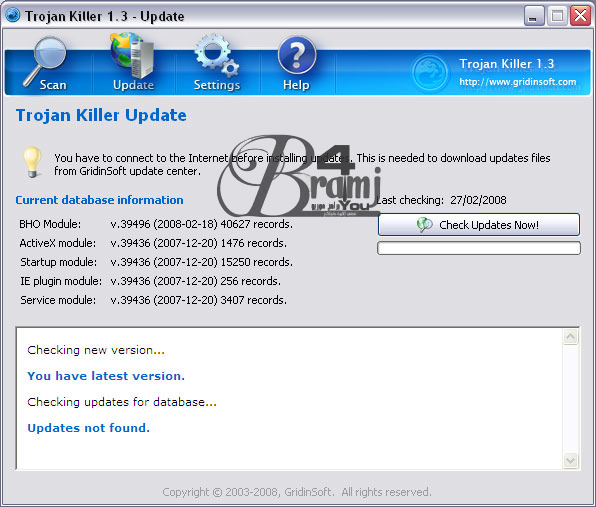The width and height of the screenshot is (596, 507).
Task: Open the http://www.gridinsoft.com link
Action: [518, 82]
